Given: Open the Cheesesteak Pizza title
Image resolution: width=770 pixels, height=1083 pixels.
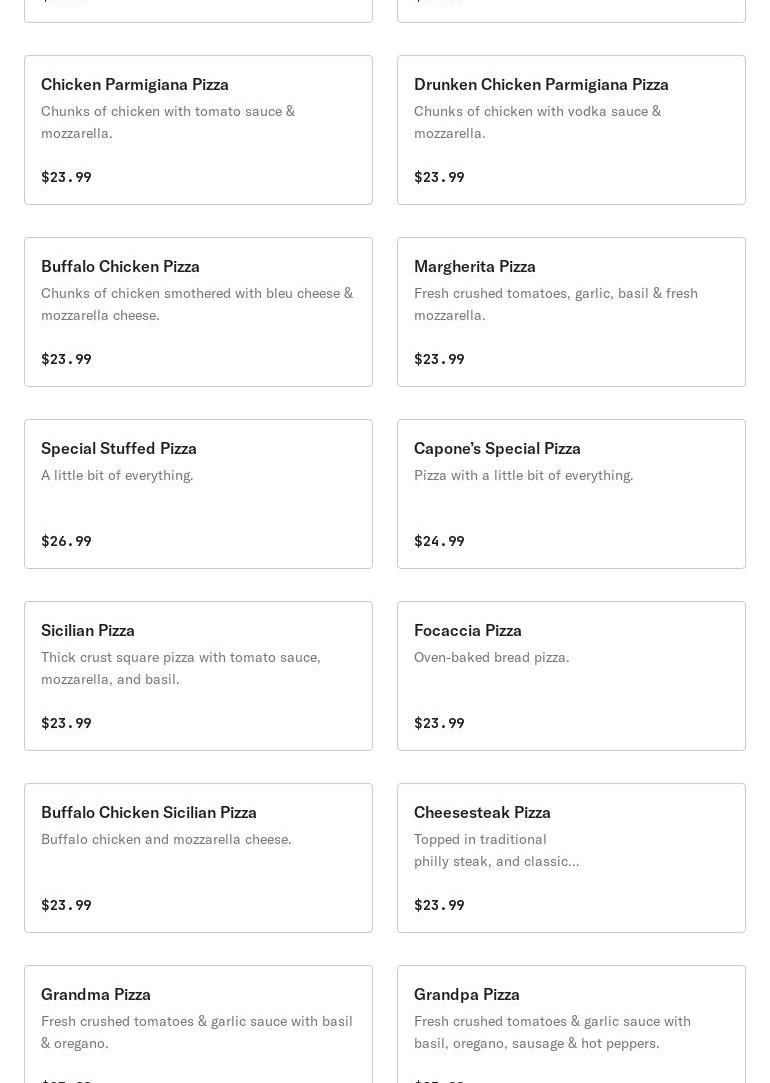Looking at the screenshot, I should pos(482,812).
